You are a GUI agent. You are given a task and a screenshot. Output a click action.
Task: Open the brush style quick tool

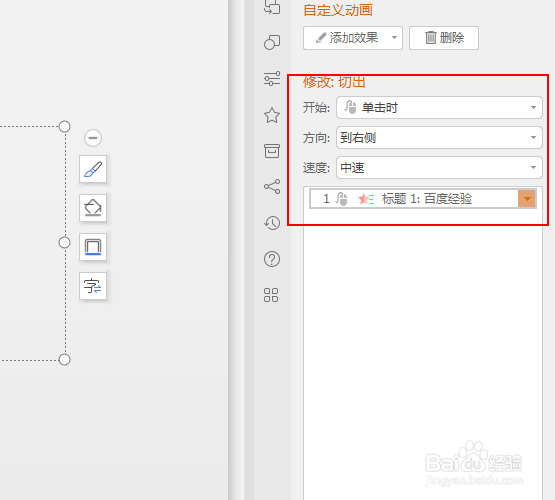click(93, 169)
